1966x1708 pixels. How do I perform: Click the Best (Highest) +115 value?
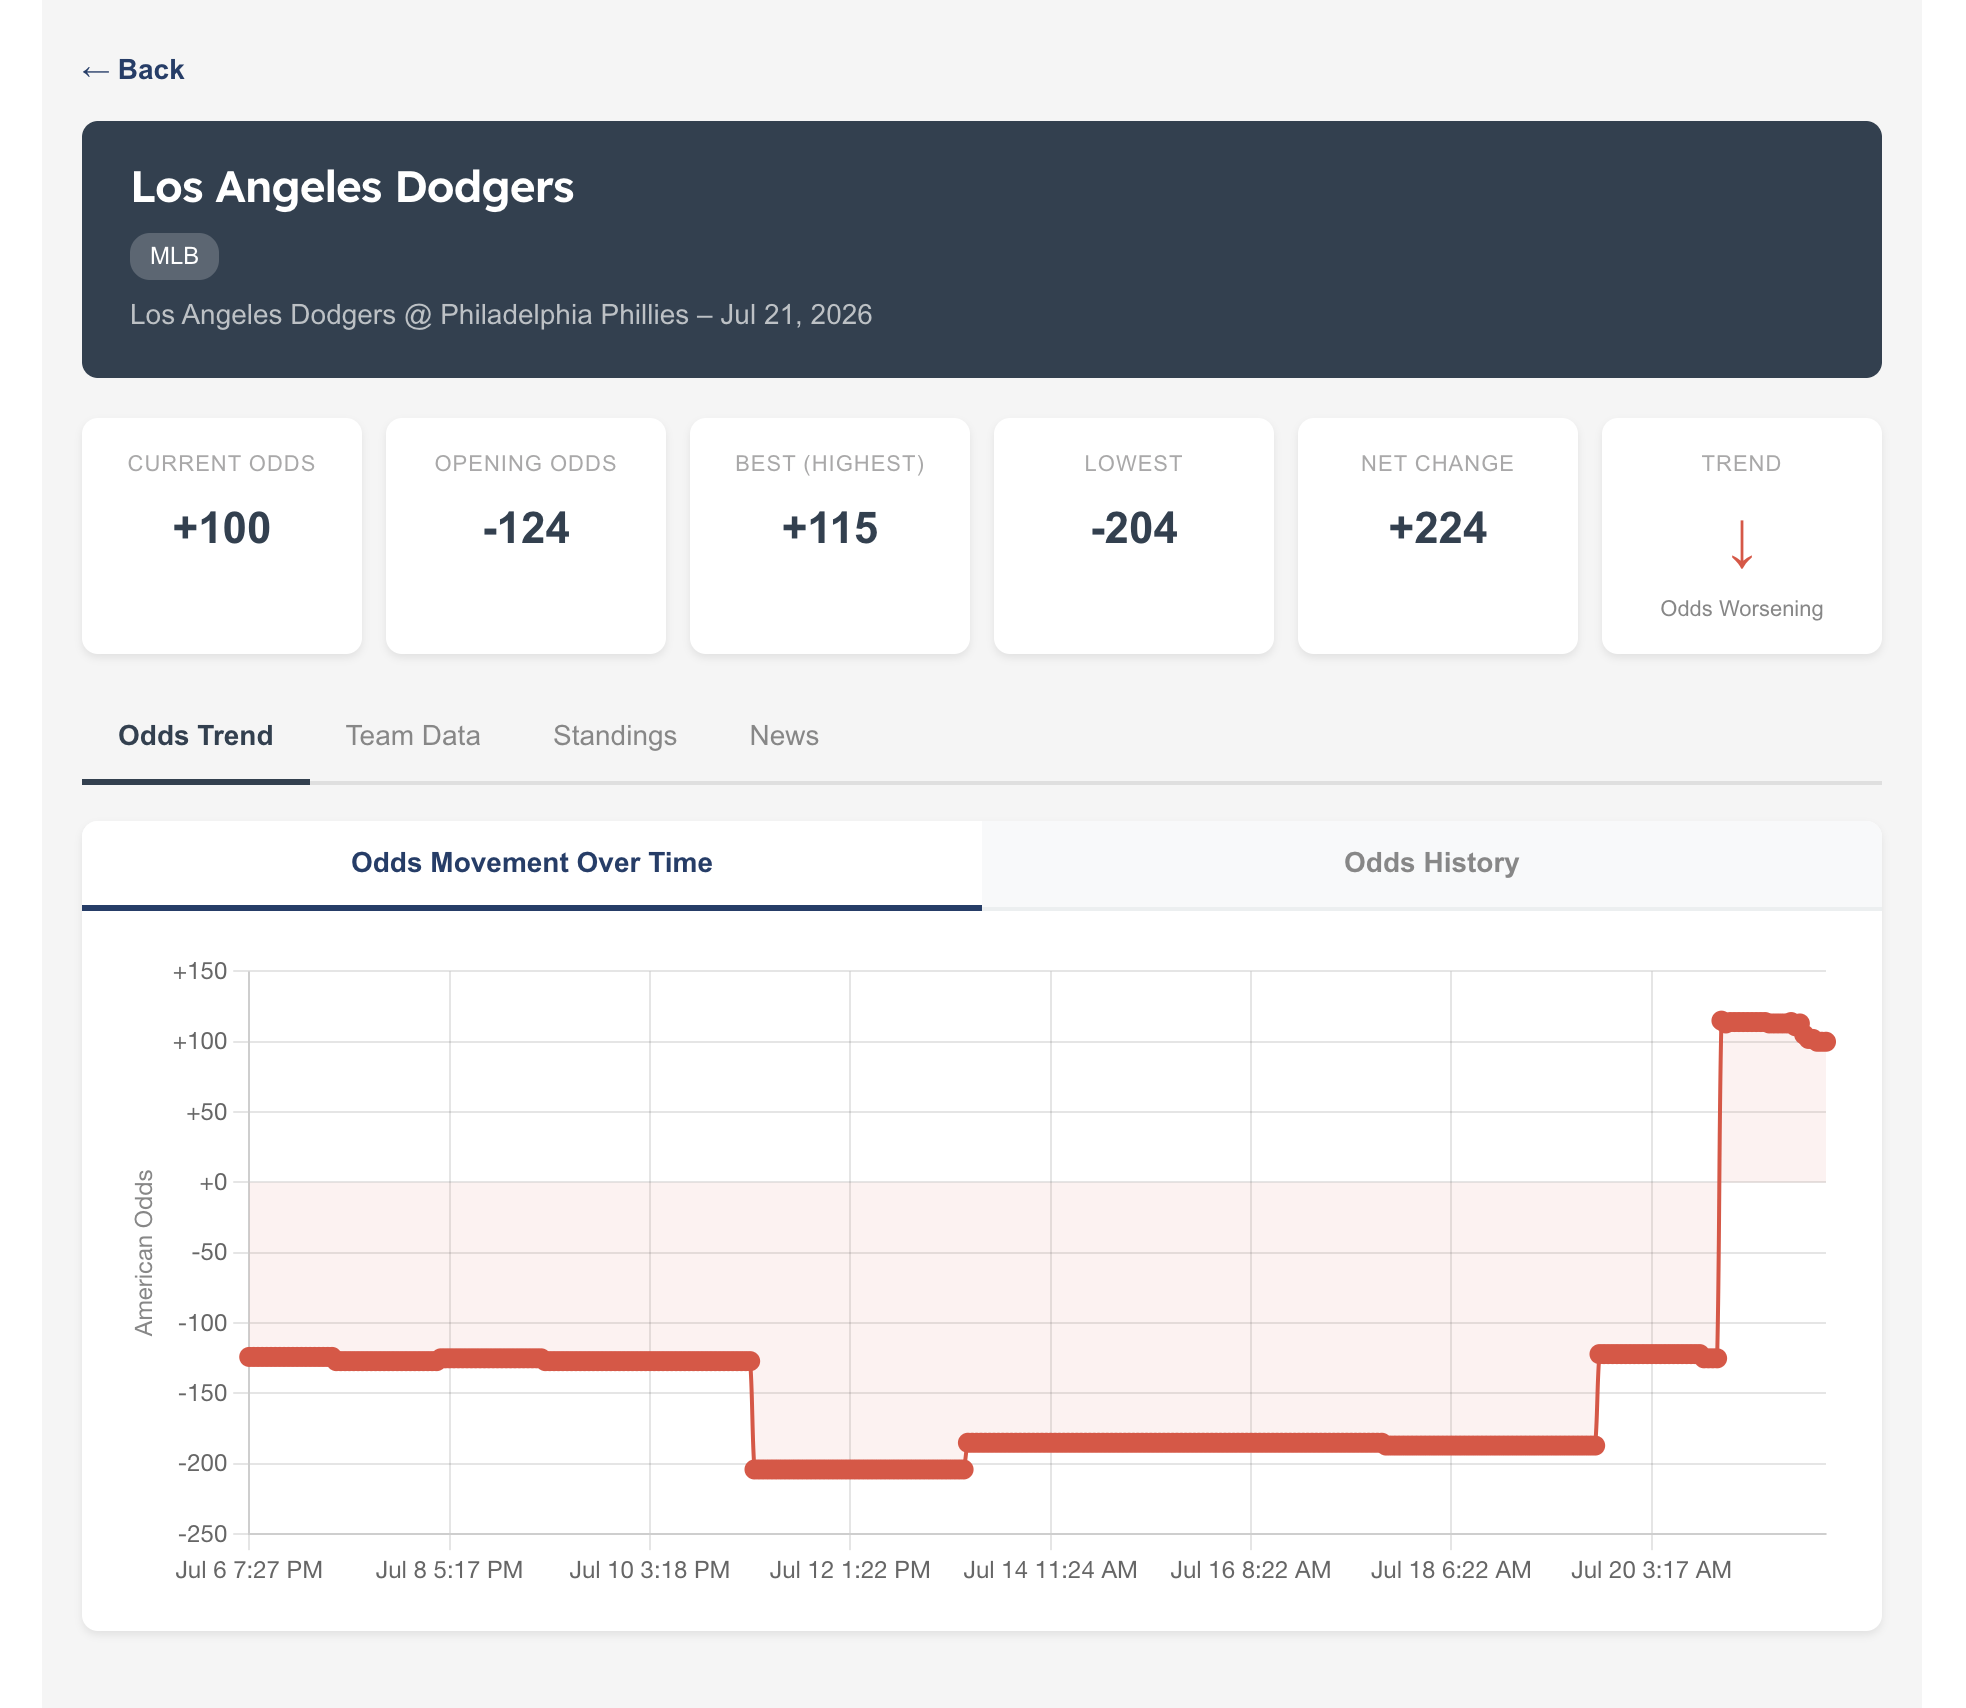pos(830,528)
